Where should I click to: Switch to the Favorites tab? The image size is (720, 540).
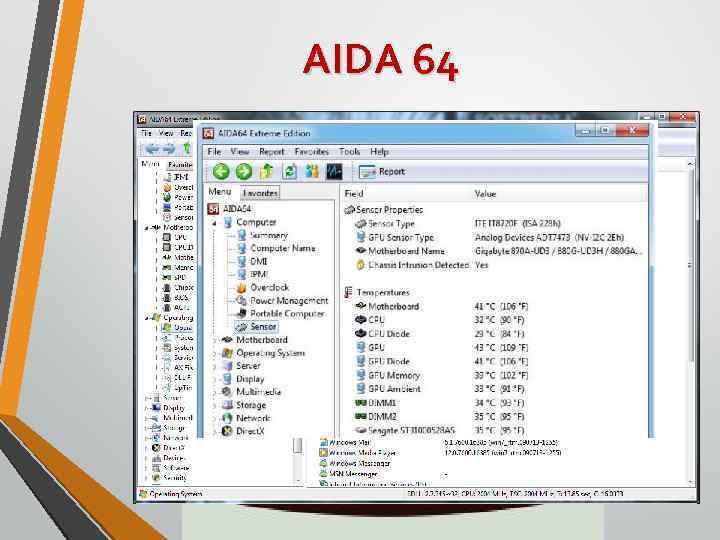[260, 193]
